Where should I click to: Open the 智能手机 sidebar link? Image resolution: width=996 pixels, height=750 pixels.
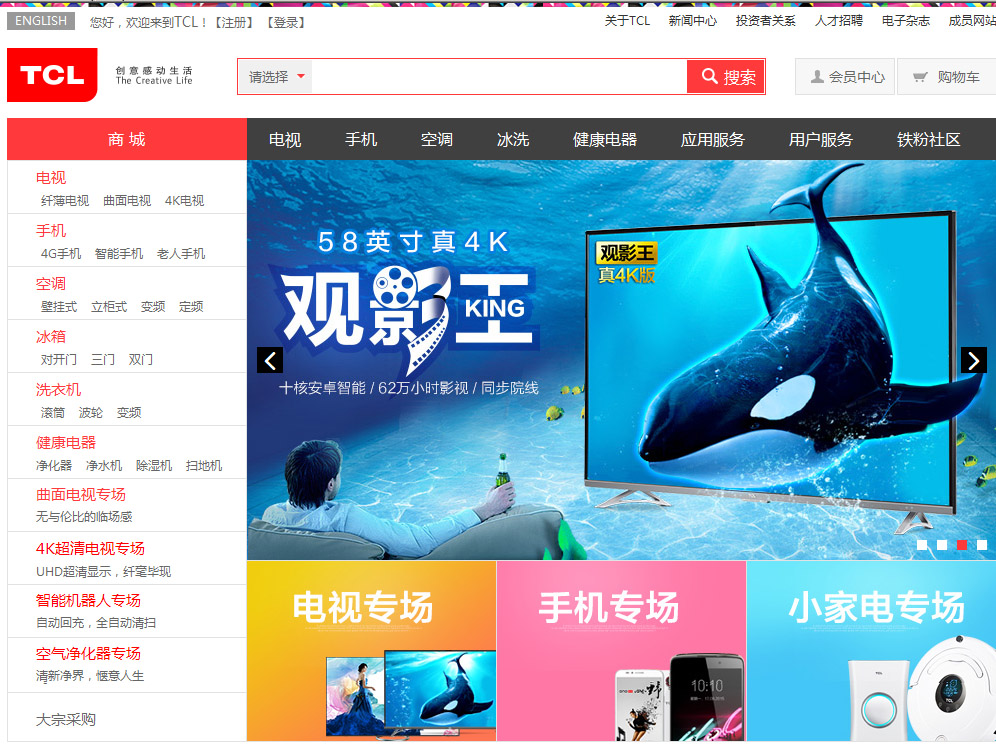point(119,254)
